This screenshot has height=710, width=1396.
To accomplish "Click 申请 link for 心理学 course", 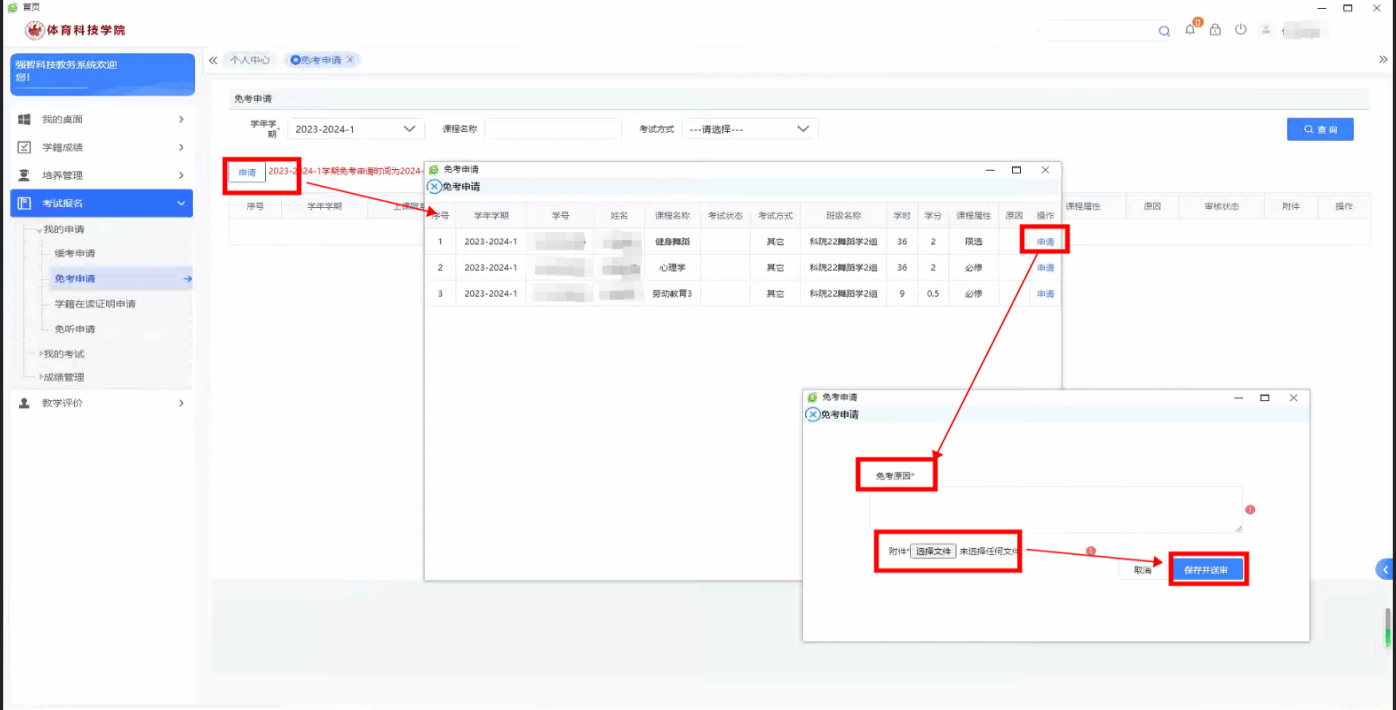I will click(1045, 268).
